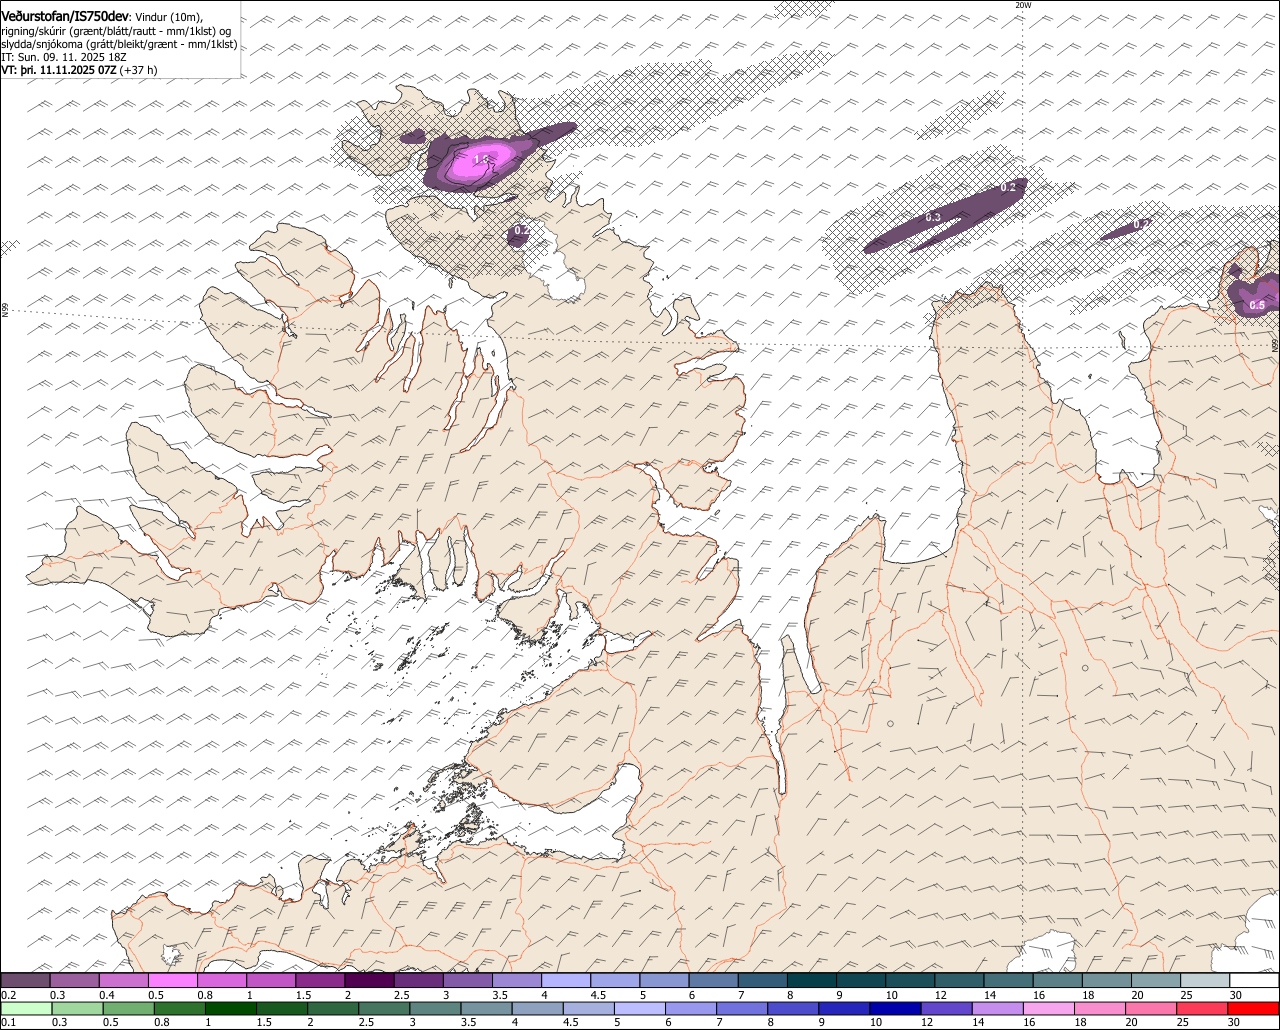The width and height of the screenshot is (1280, 1030).
Task: Click the hot pink 20 rain scale swatch
Action: click(x=1151, y=1008)
